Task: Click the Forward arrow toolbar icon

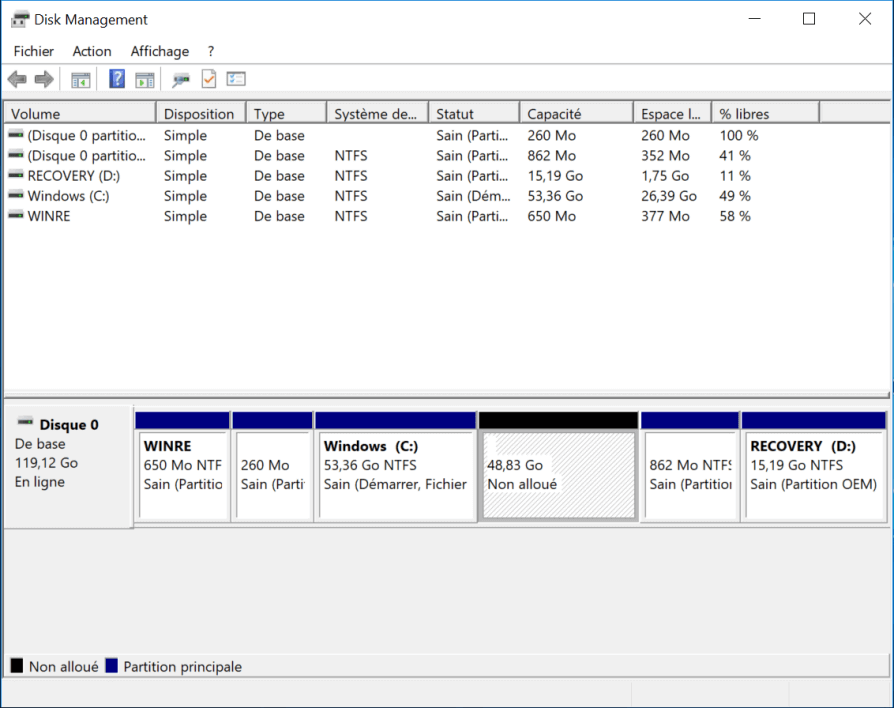Action: (44, 79)
